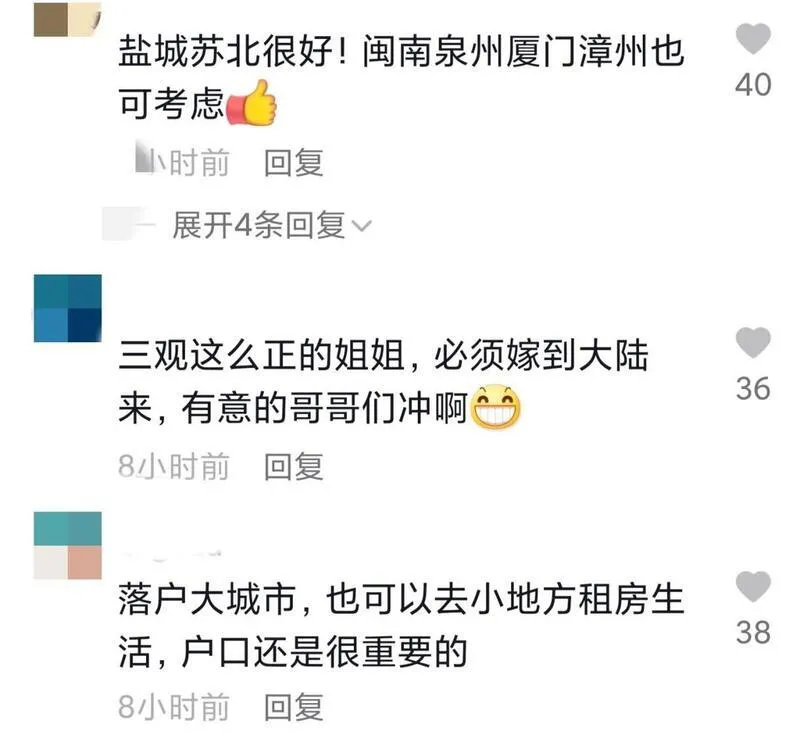
Task: Like the comment with 40 likes
Action: pyautogui.click(x=753, y=38)
